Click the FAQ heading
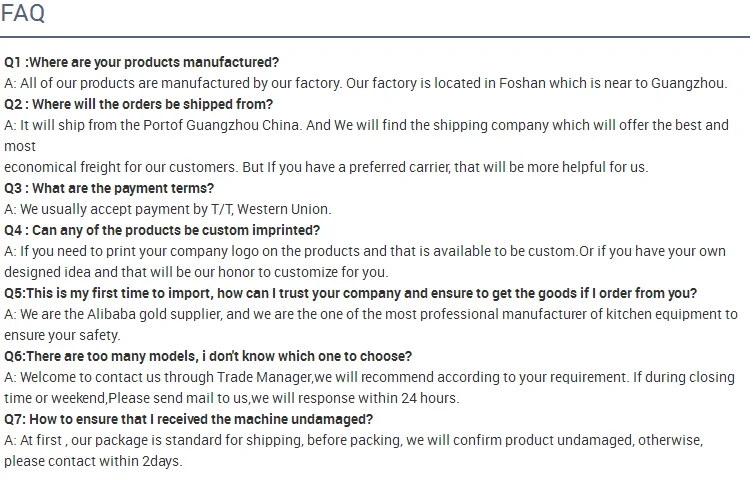 click(22, 14)
